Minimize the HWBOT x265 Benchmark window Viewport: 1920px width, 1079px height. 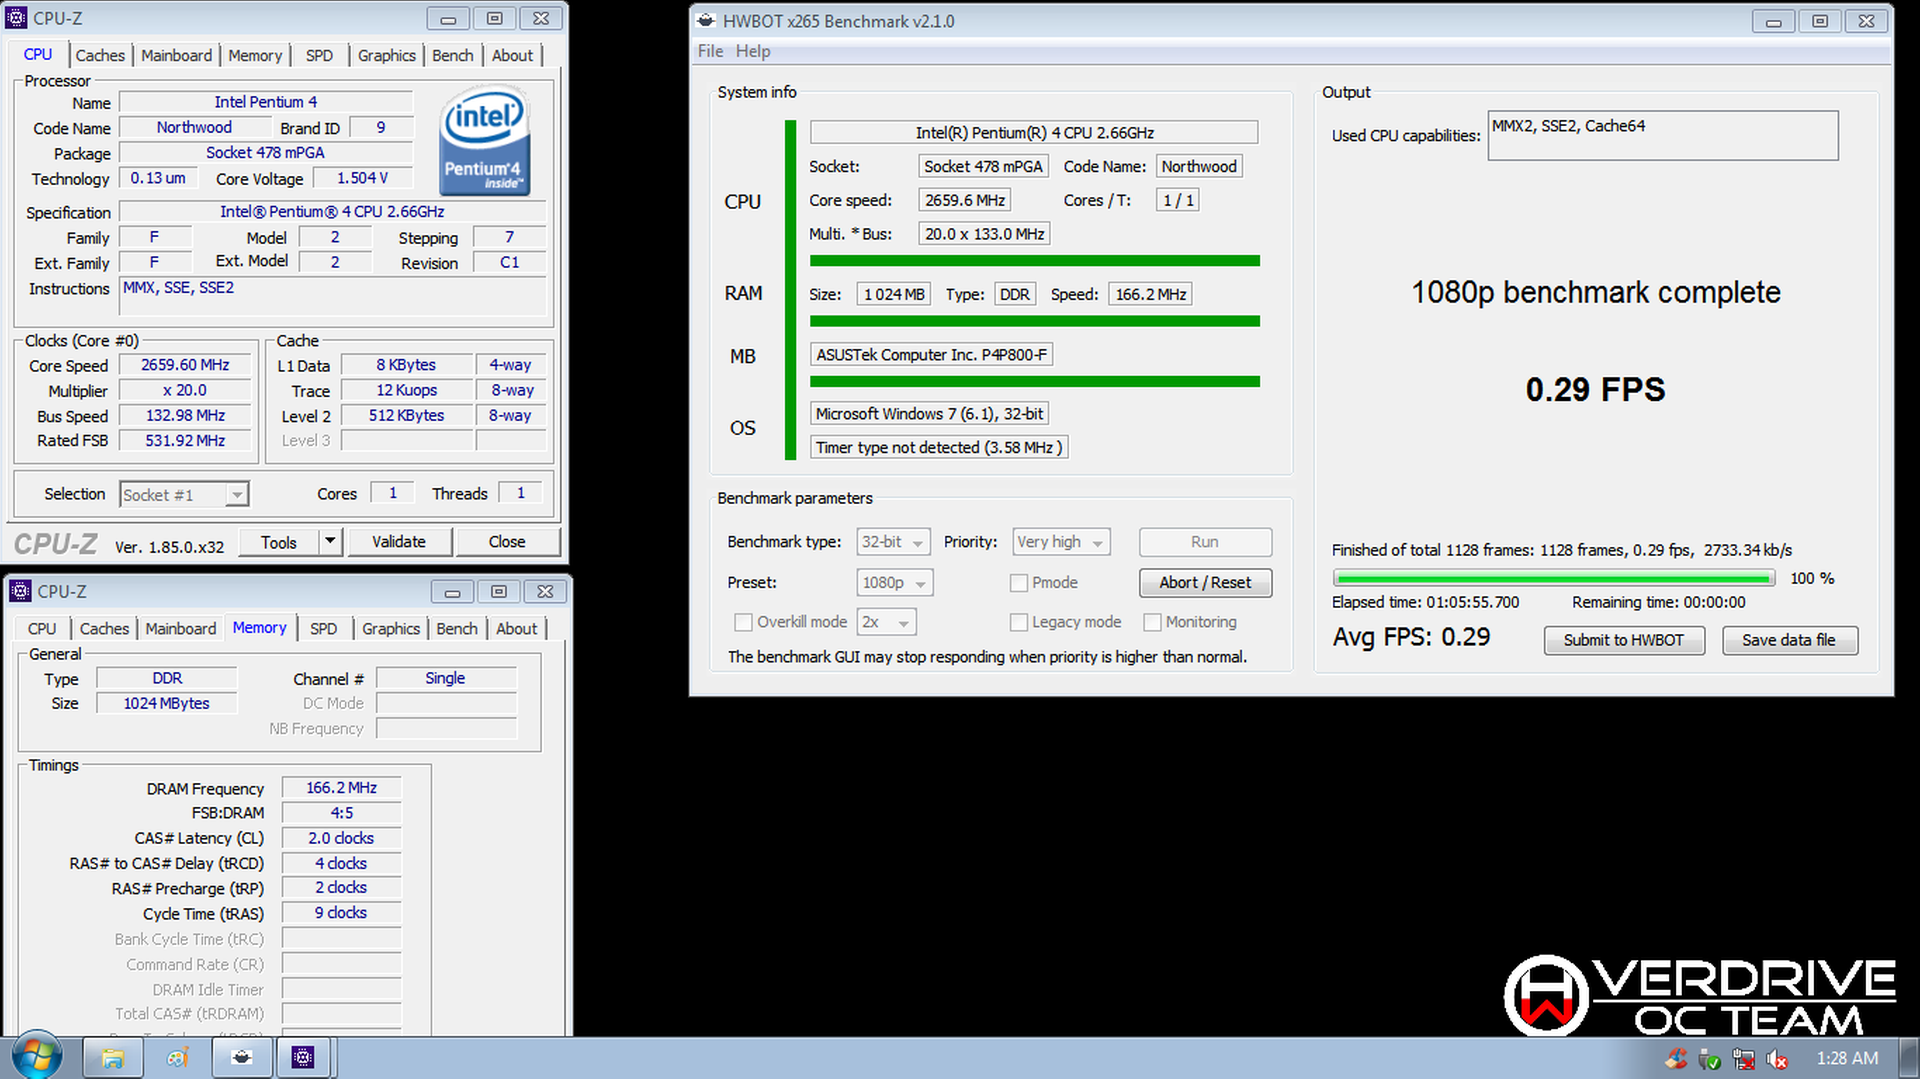[x=1773, y=21]
